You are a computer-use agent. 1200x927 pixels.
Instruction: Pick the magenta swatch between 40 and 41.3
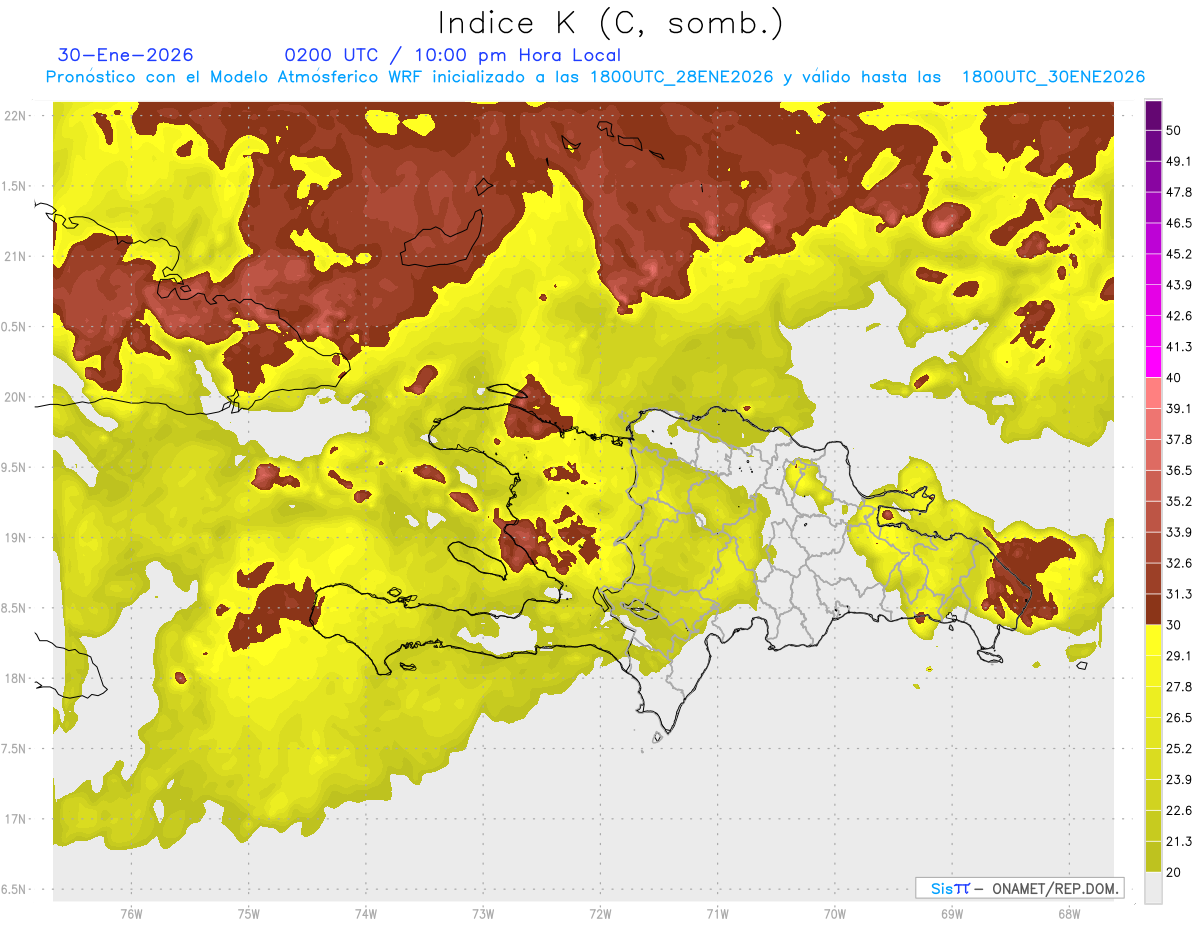(1153, 363)
